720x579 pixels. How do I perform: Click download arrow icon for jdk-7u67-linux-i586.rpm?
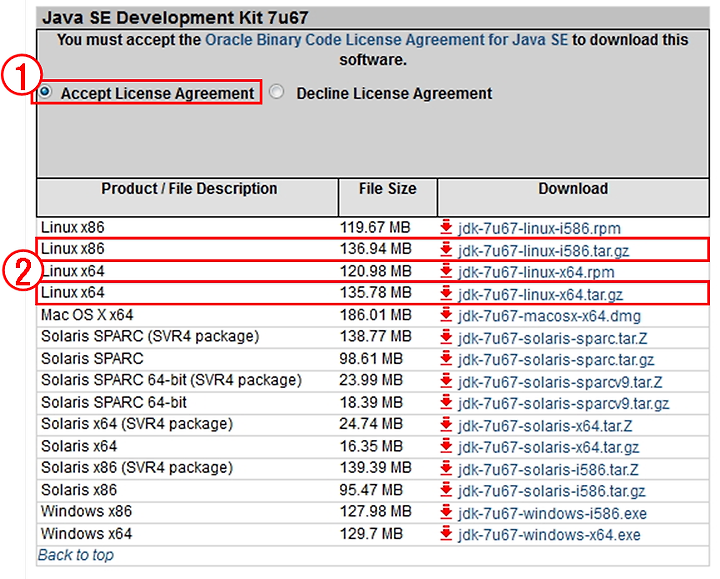(x=446, y=228)
